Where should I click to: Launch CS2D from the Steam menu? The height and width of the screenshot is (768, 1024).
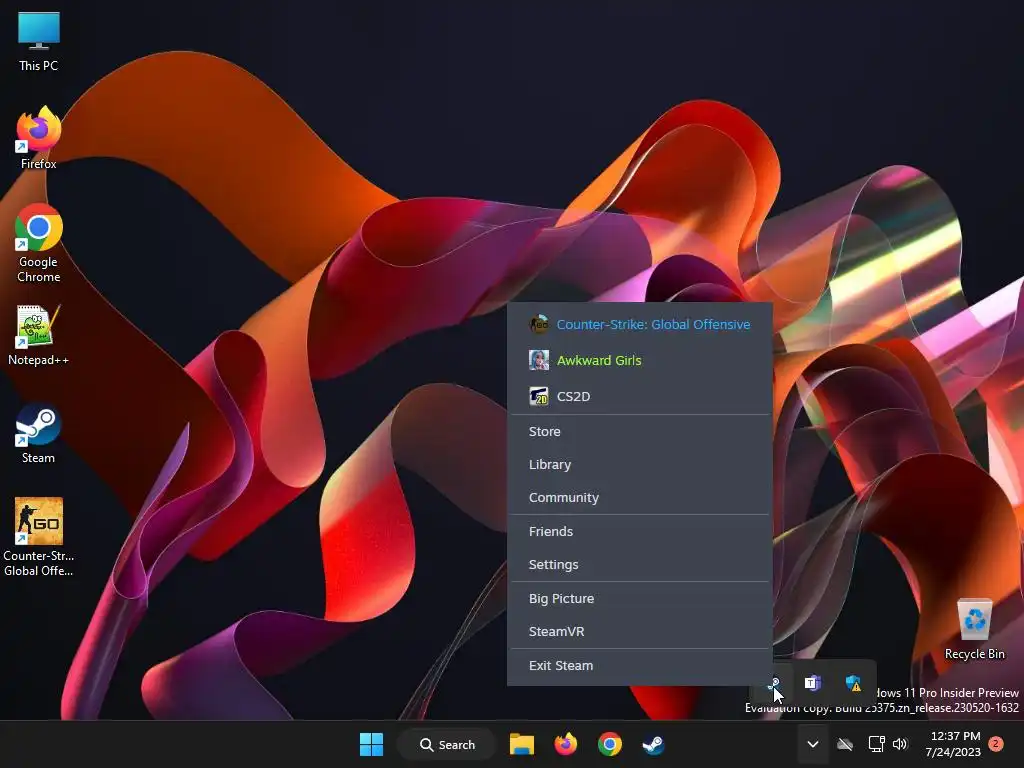639,396
